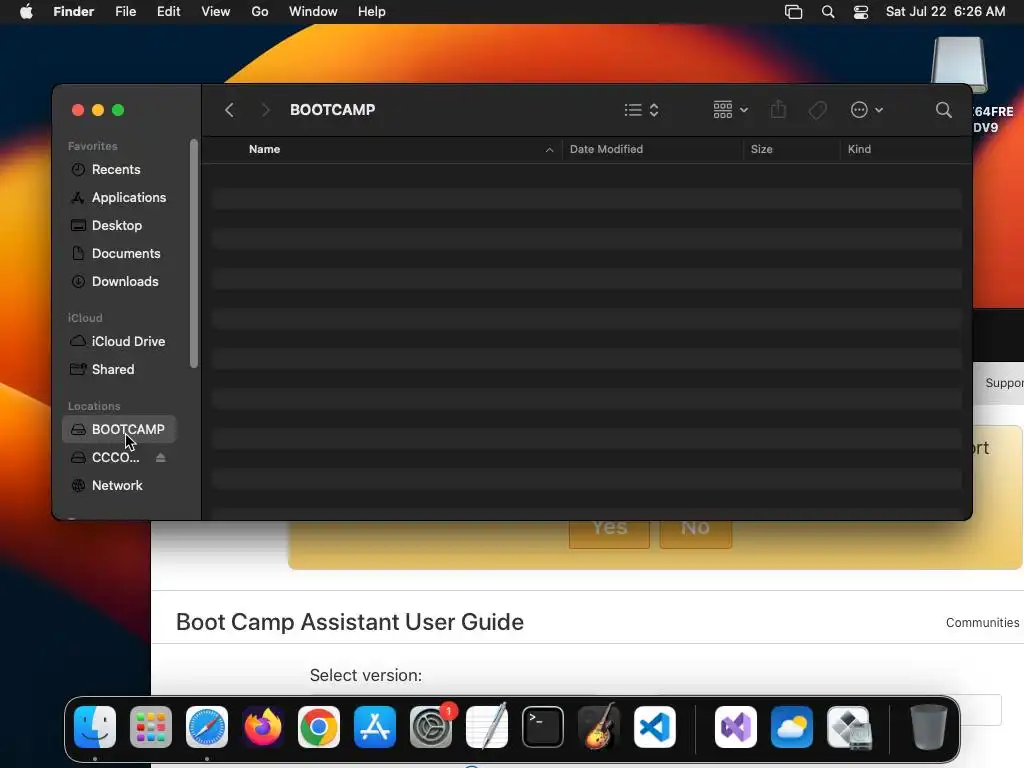
Task: Select BOOTCAMP volume in sidebar Locations
Action: pos(119,429)
